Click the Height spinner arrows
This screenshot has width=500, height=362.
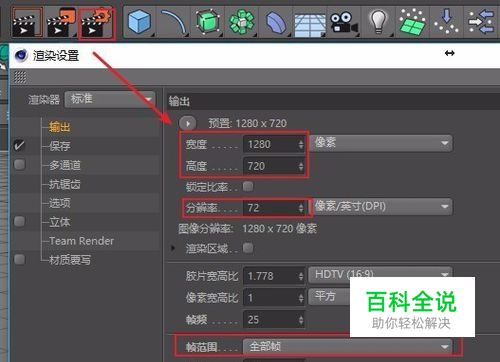click(301, 166)
